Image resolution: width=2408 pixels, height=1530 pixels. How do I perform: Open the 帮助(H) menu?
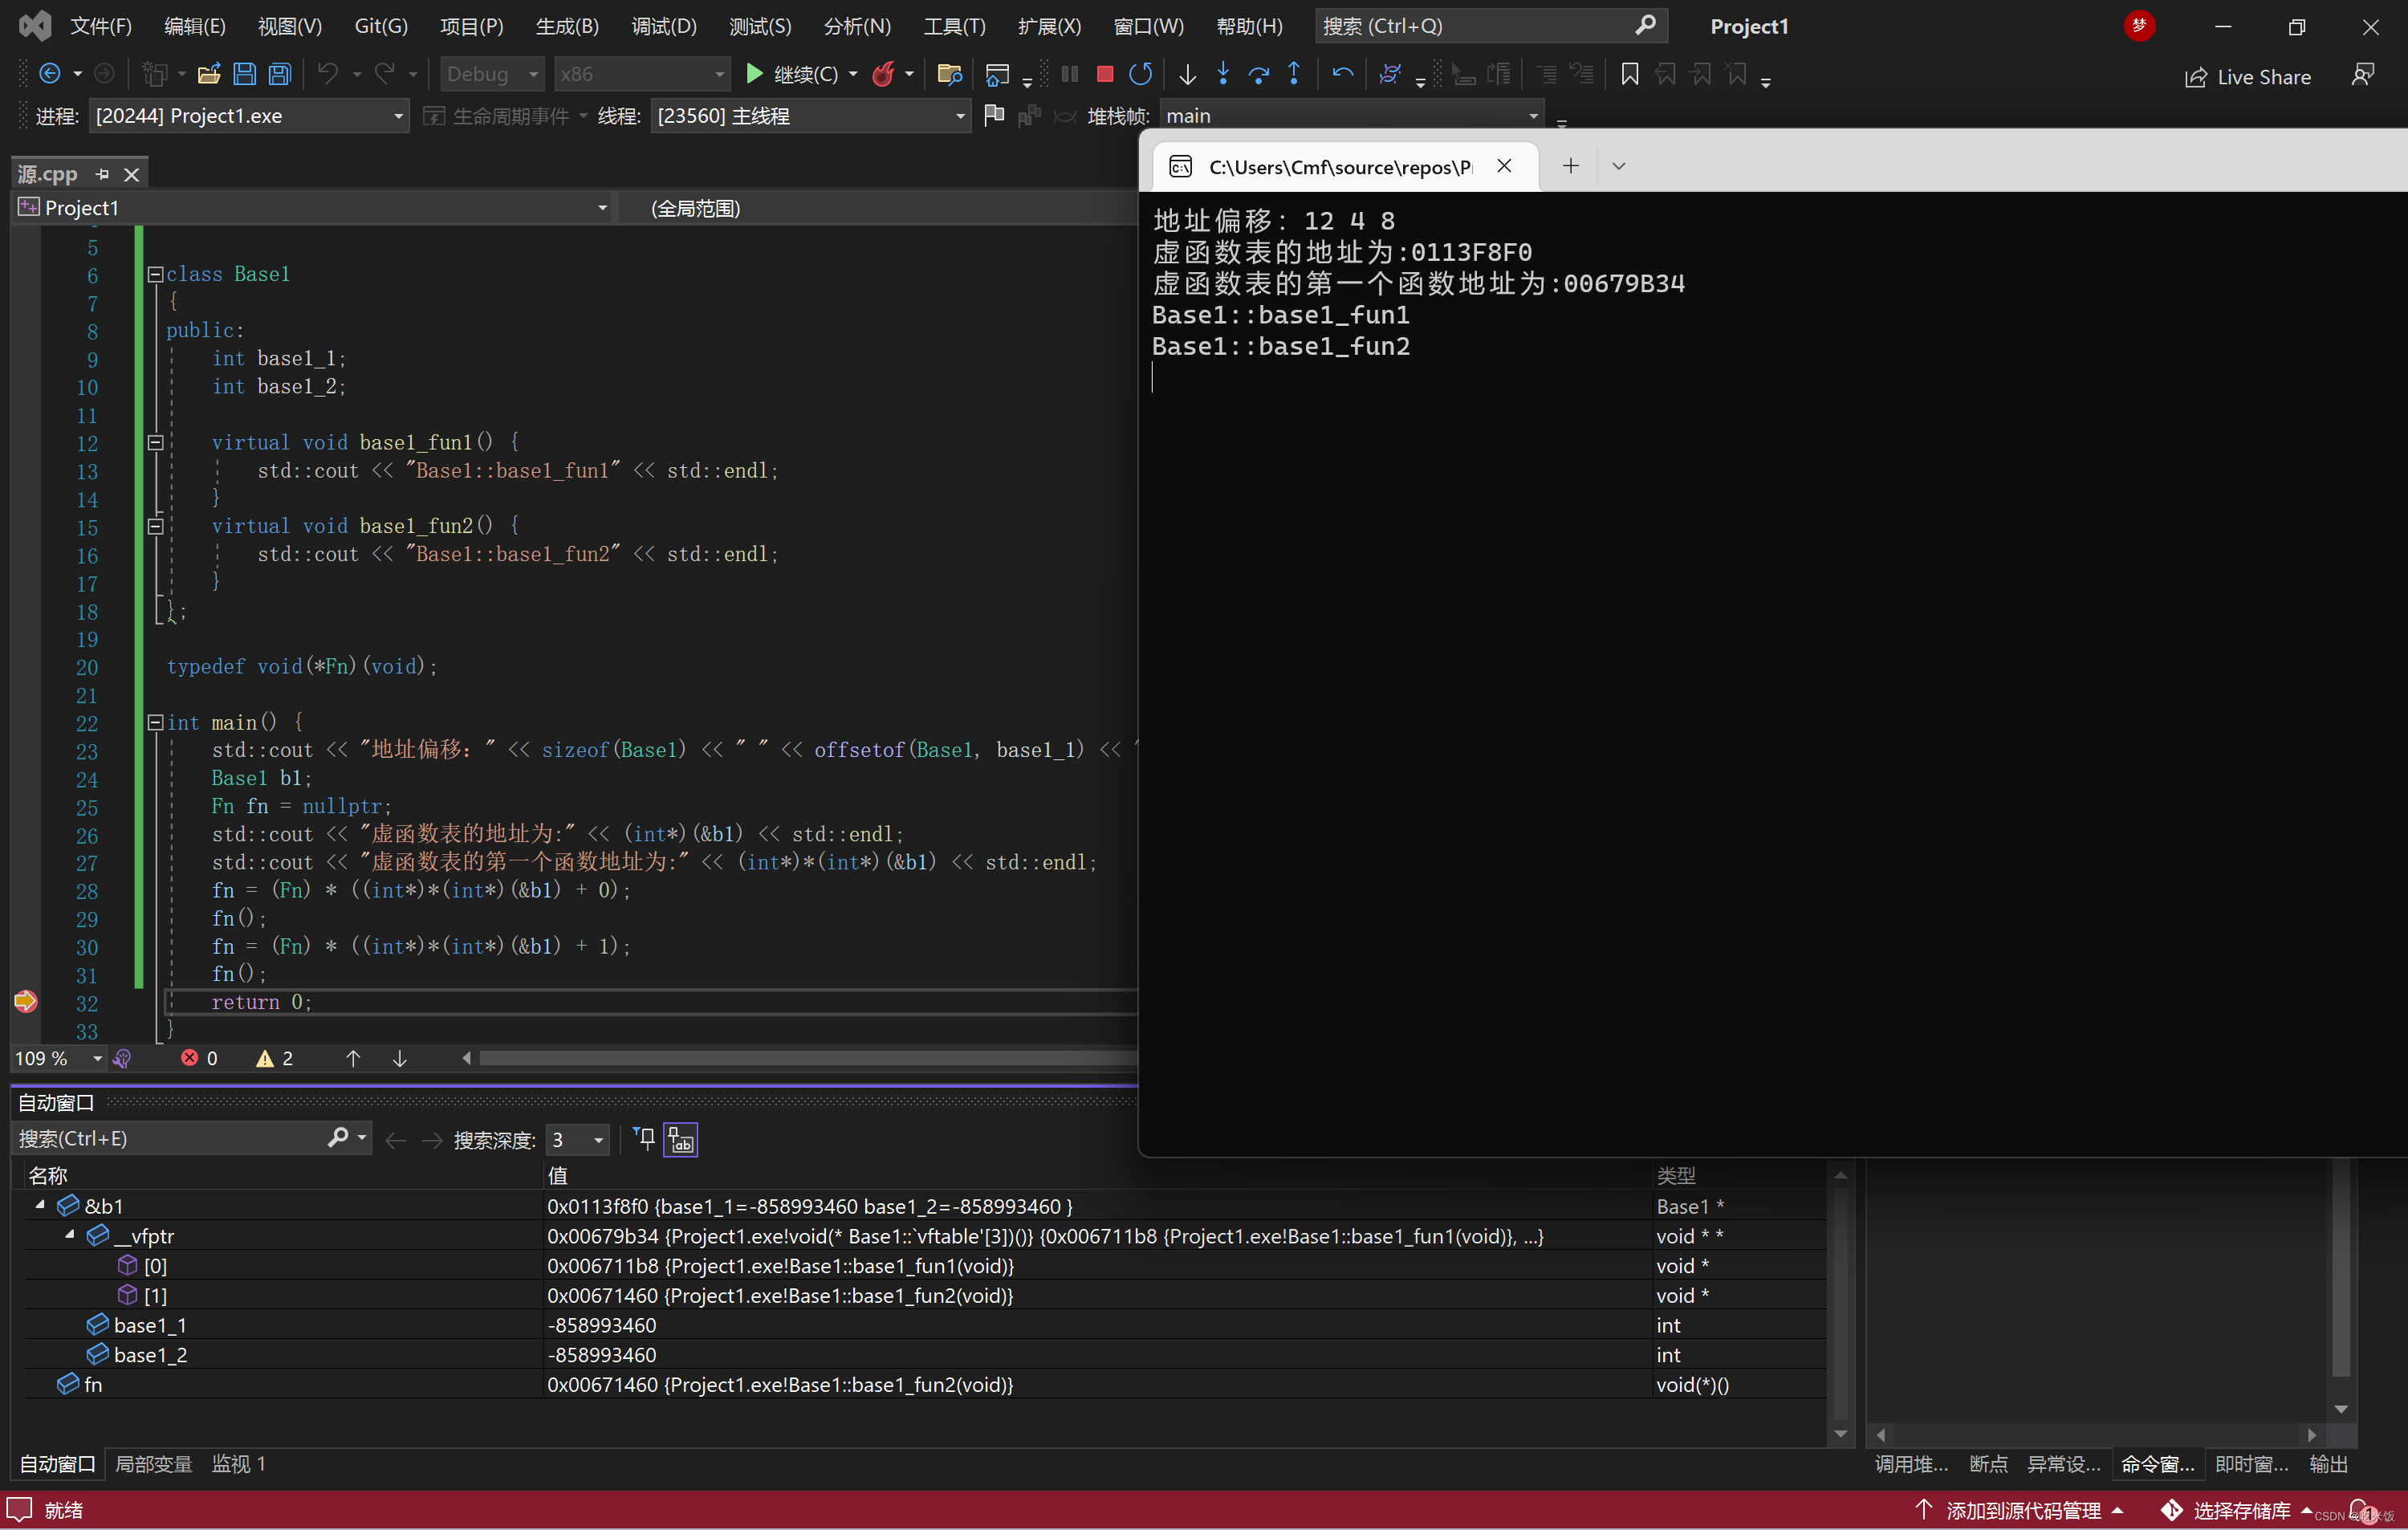click(x=1249, y=26)
